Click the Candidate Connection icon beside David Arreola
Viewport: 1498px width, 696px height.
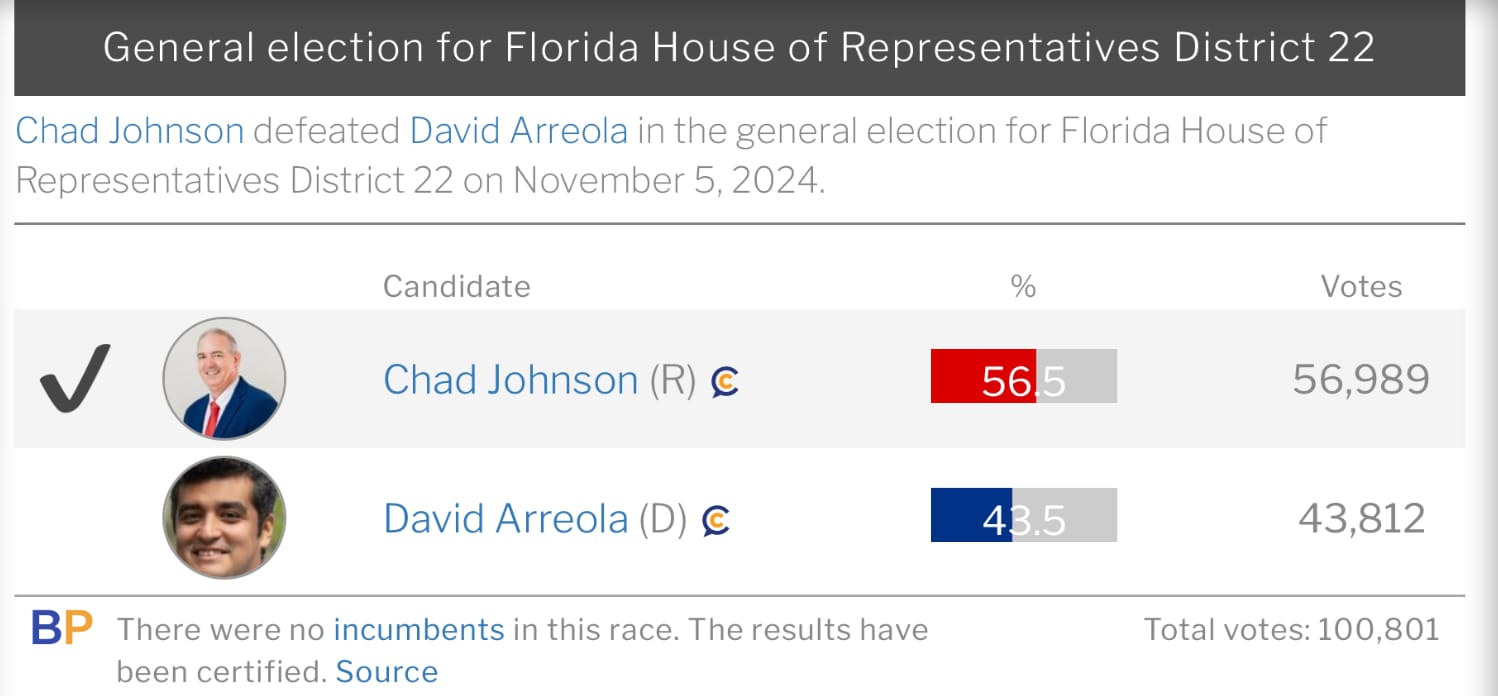(x=716, y=520)
